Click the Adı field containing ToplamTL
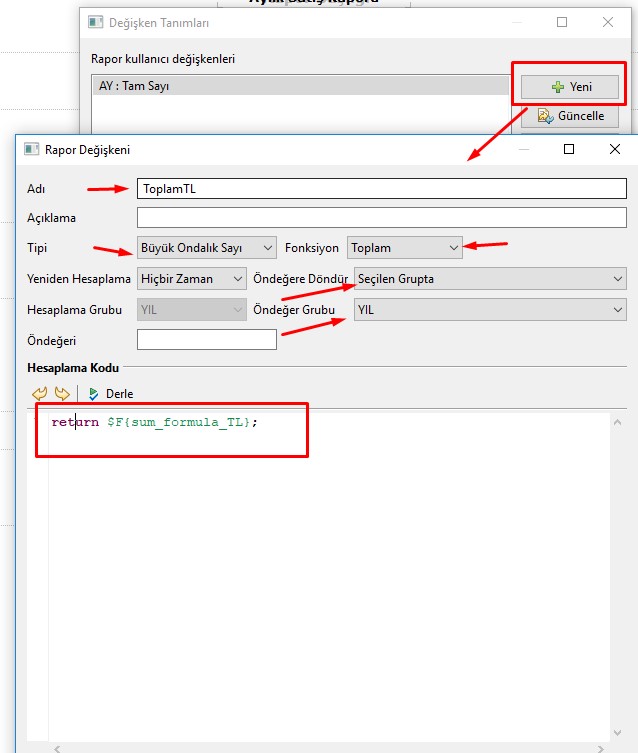638x753 pixels. 381,188
